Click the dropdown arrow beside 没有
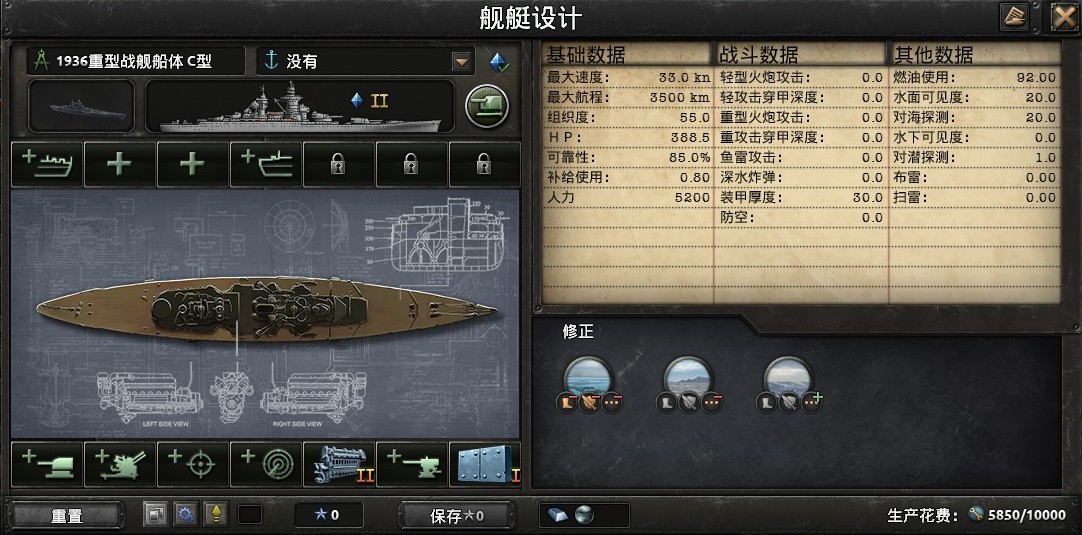 [461, 61]
